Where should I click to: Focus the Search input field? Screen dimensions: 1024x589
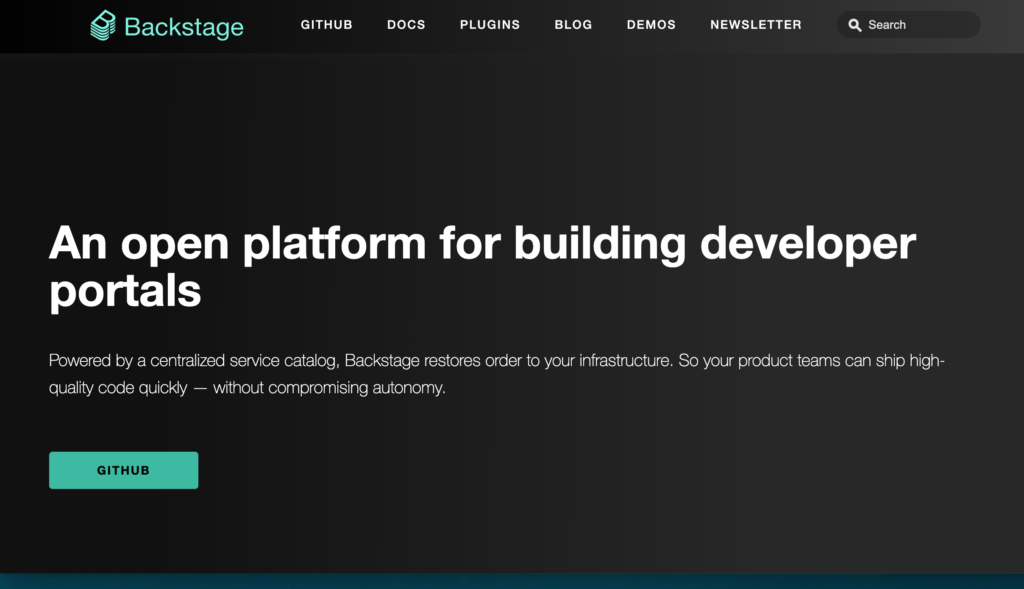pos(908,25)
